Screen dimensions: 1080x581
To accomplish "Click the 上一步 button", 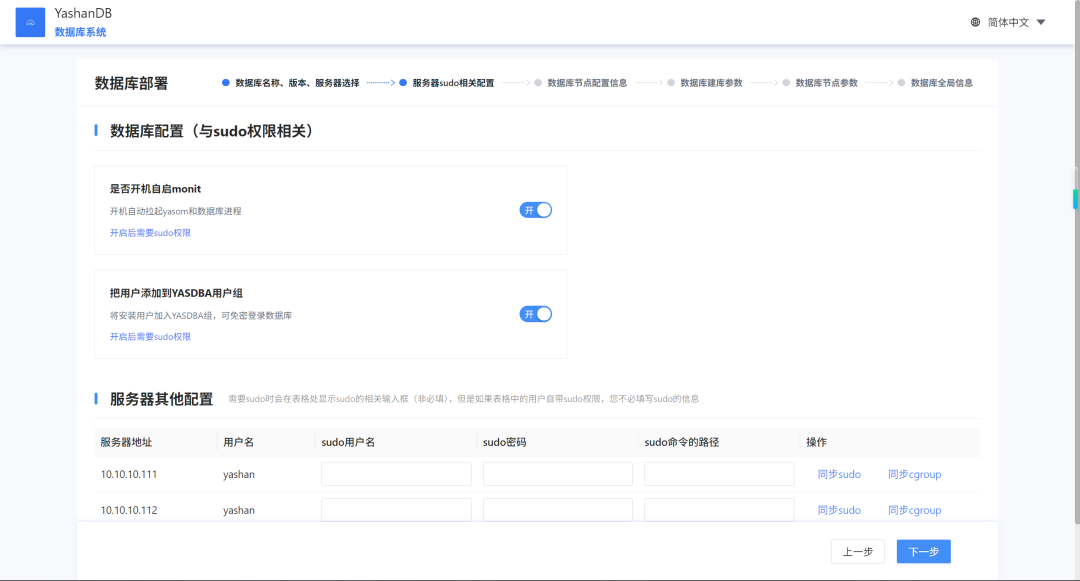I will 858,551.
